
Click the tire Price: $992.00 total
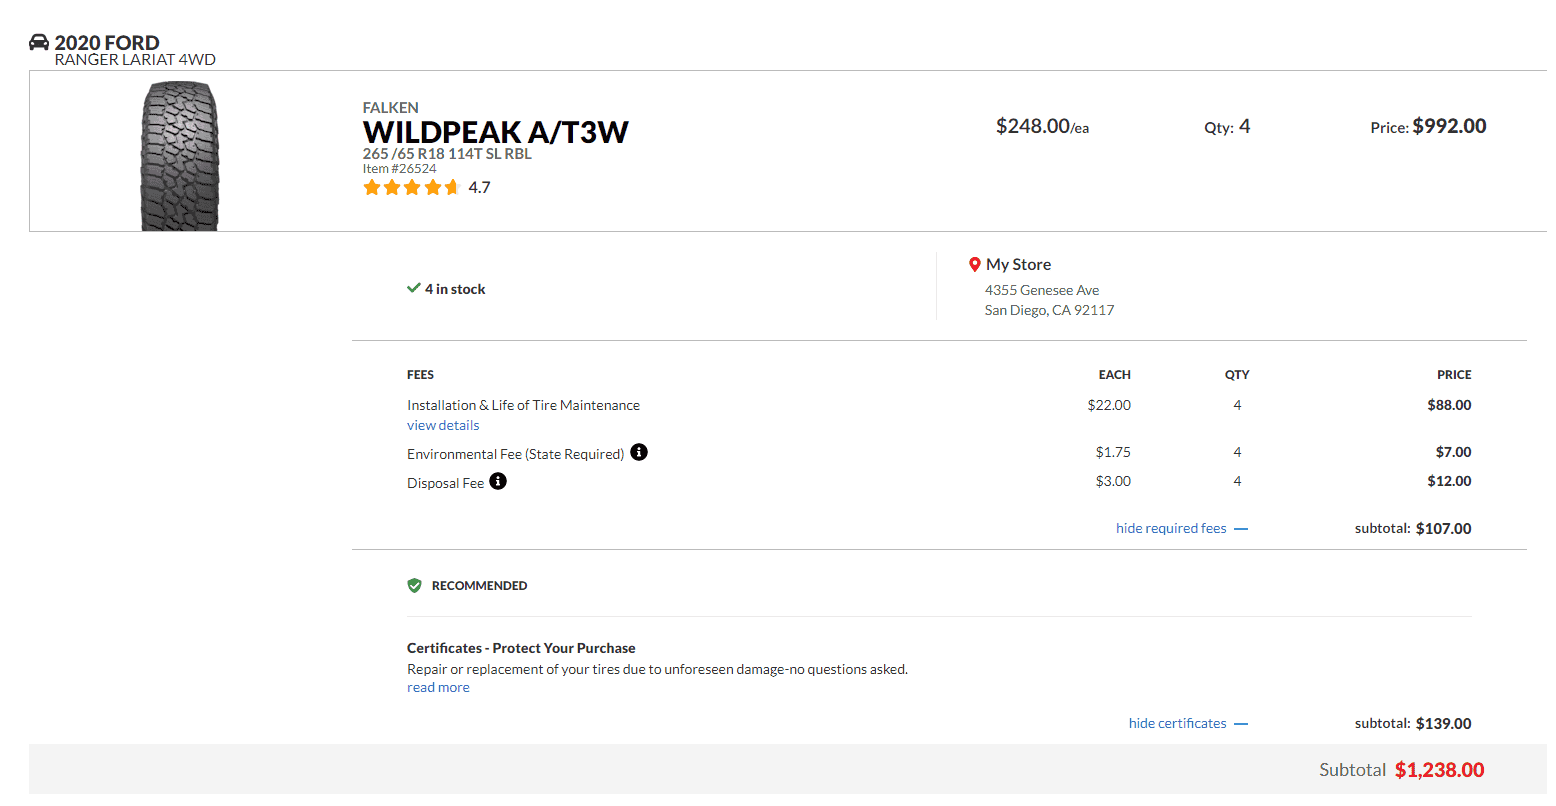pyautogui.click(x=1428, y=126)
